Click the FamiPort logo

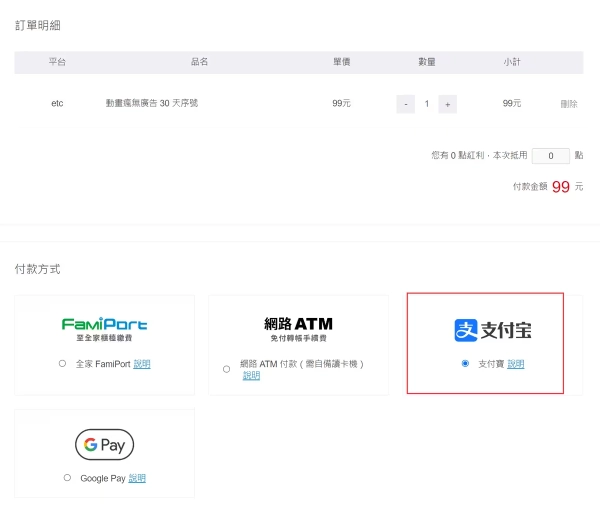pos(104,329)
